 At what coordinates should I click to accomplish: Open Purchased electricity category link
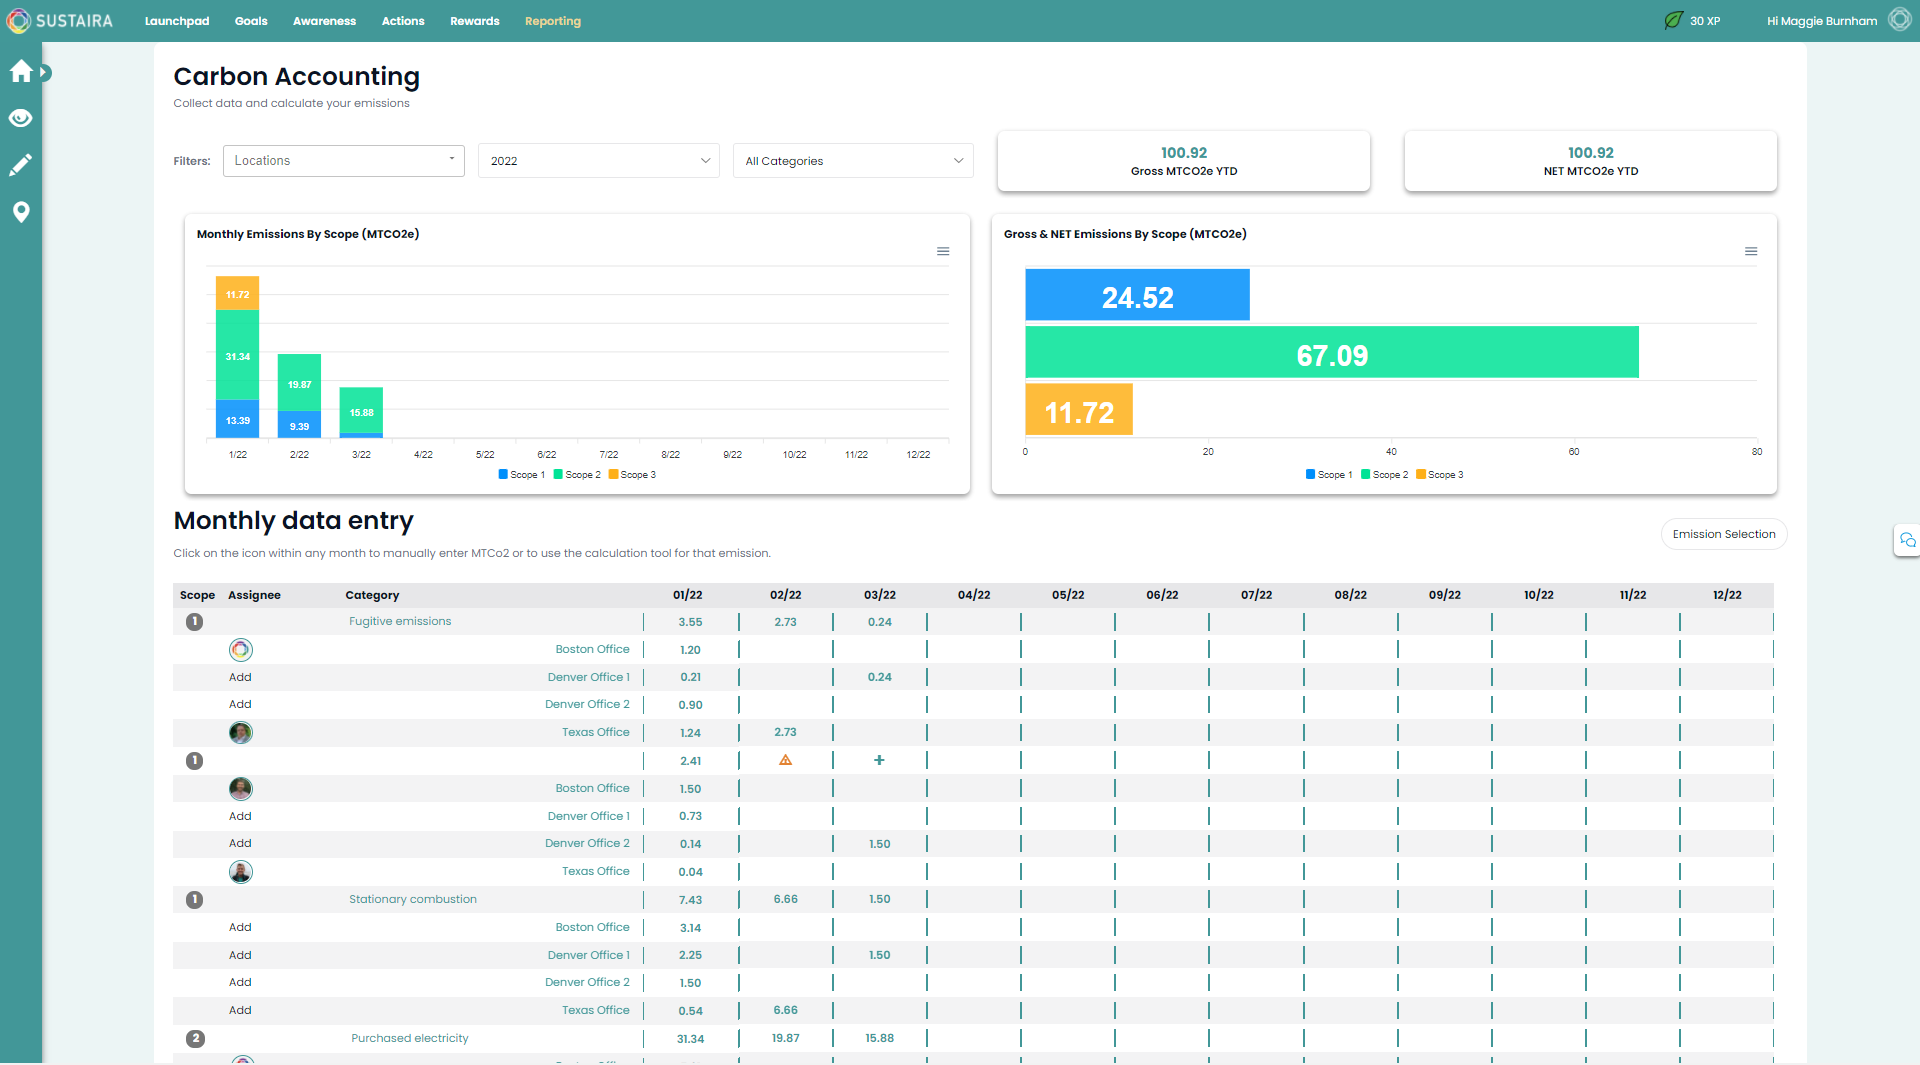(410, 1039)
